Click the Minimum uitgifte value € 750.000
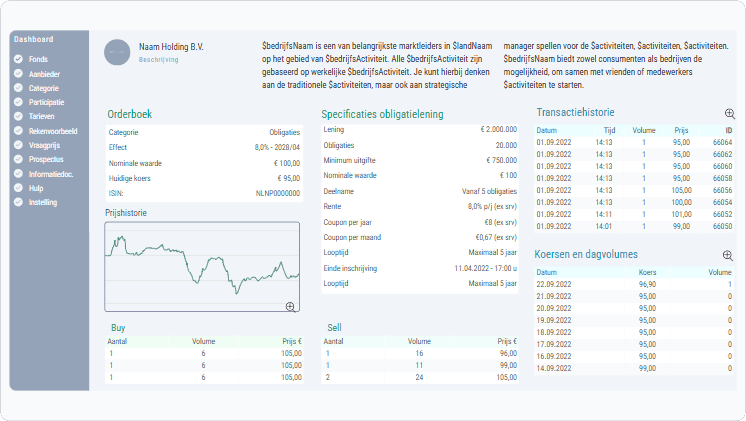 click(x=501, y=160)
